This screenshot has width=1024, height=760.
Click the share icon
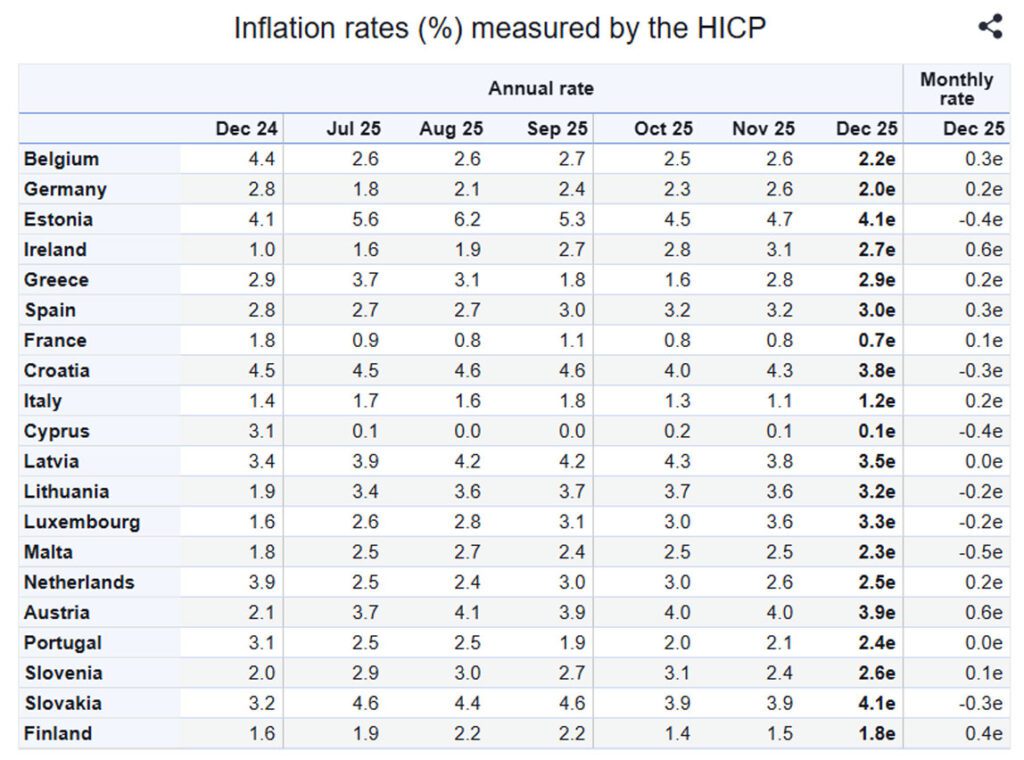pyautogui.click(x=990, y=27)
